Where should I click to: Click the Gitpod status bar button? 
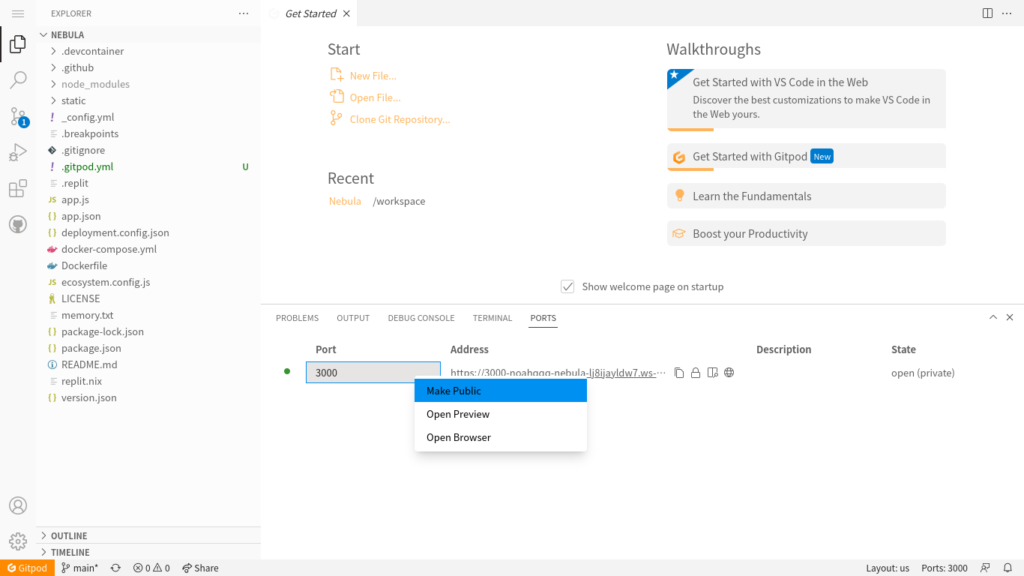click(x=27, y=568)
